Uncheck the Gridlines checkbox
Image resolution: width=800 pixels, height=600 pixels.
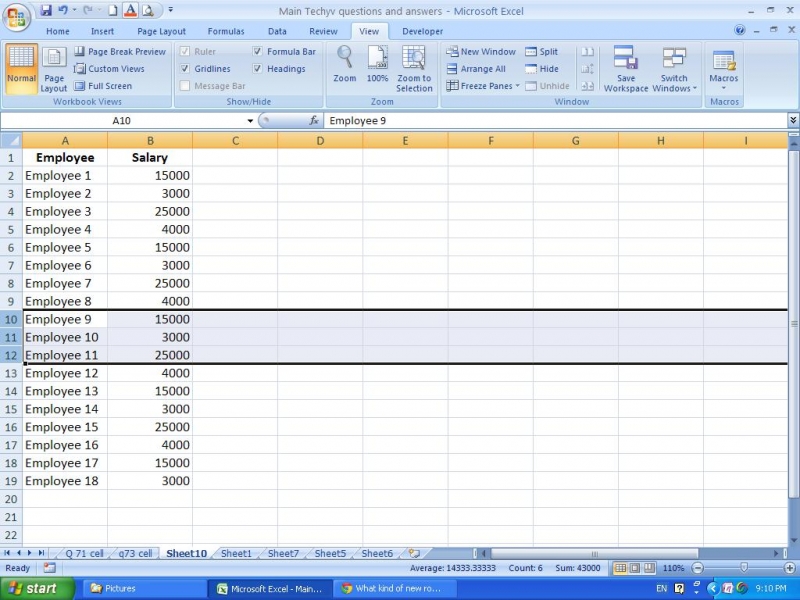point(185,69)
